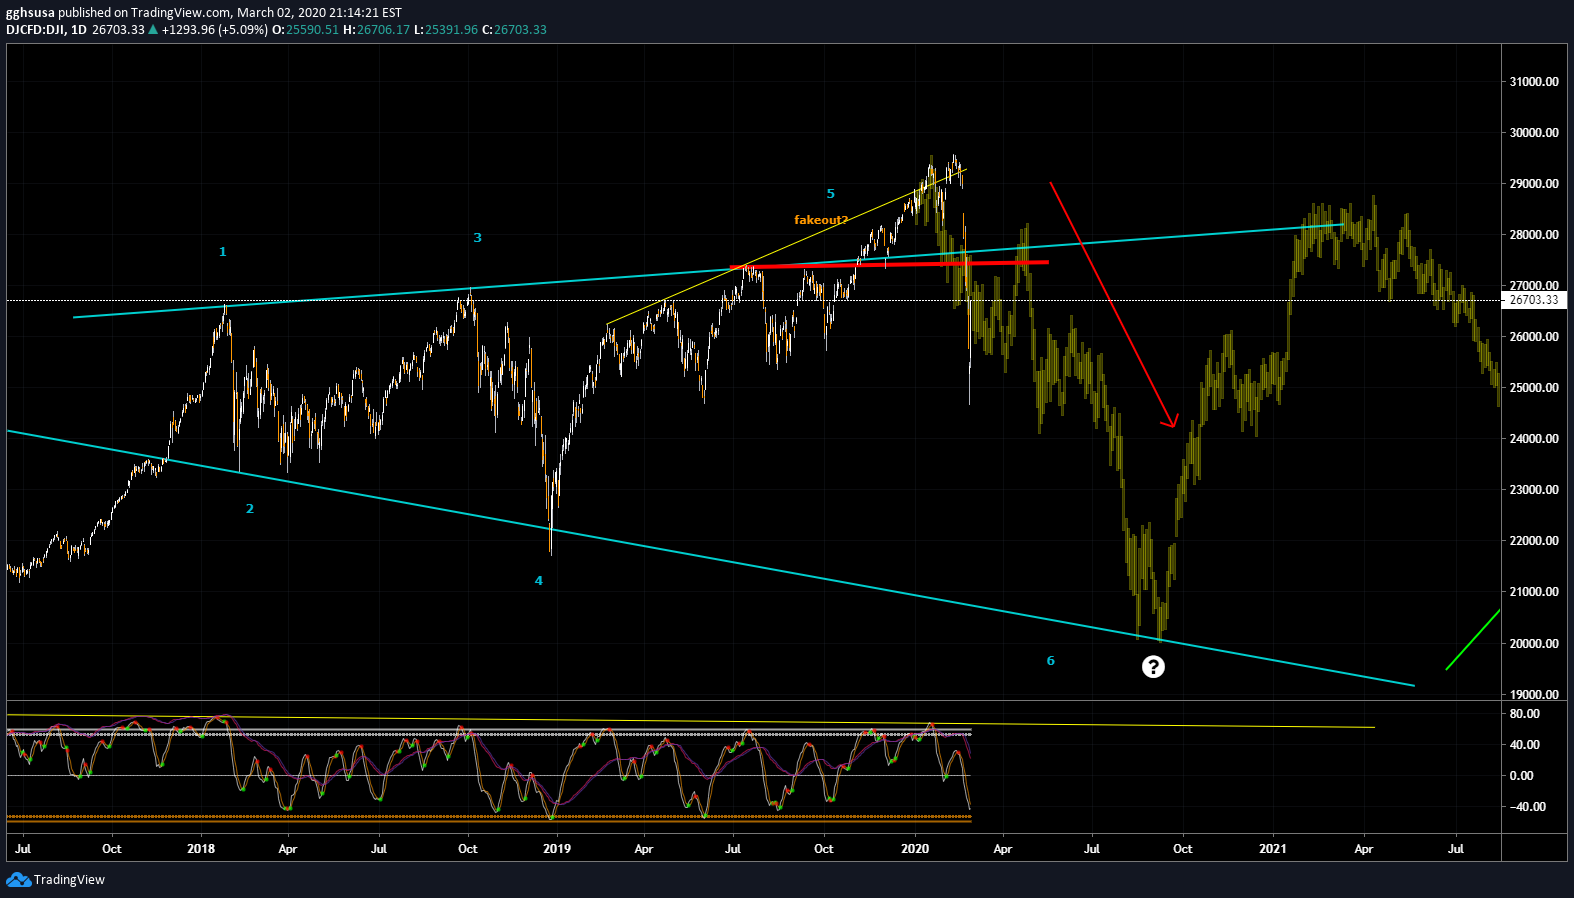Click the 40.00 oscillator axis label
The image size is (1574, 898).
click(1525, 745)
